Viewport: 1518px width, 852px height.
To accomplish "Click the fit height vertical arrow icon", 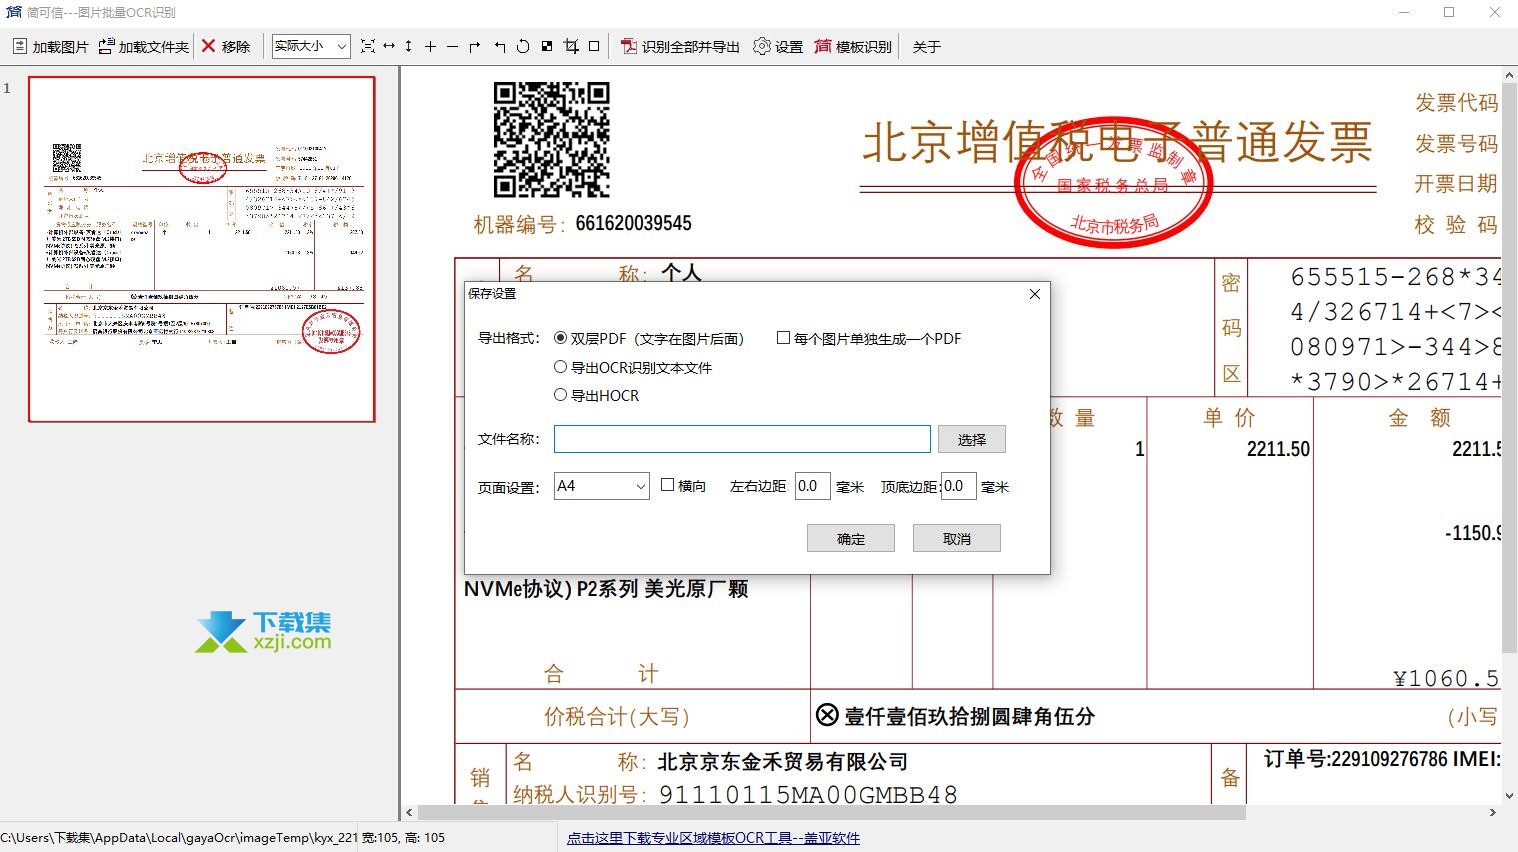I will [x=408, y=46].
